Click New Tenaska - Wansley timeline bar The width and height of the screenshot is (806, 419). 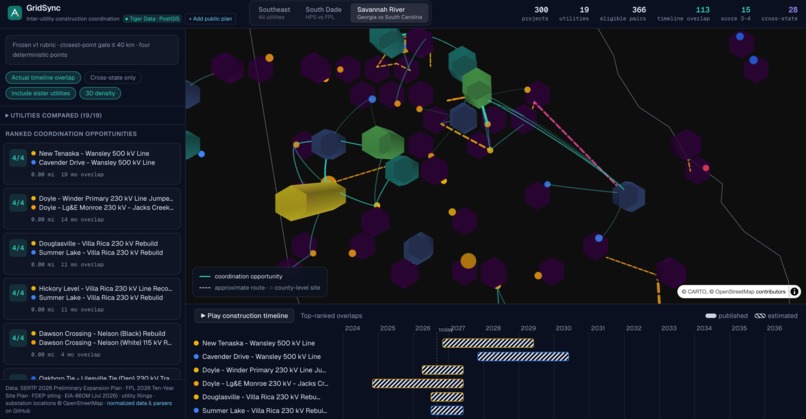tap(488, 343)
